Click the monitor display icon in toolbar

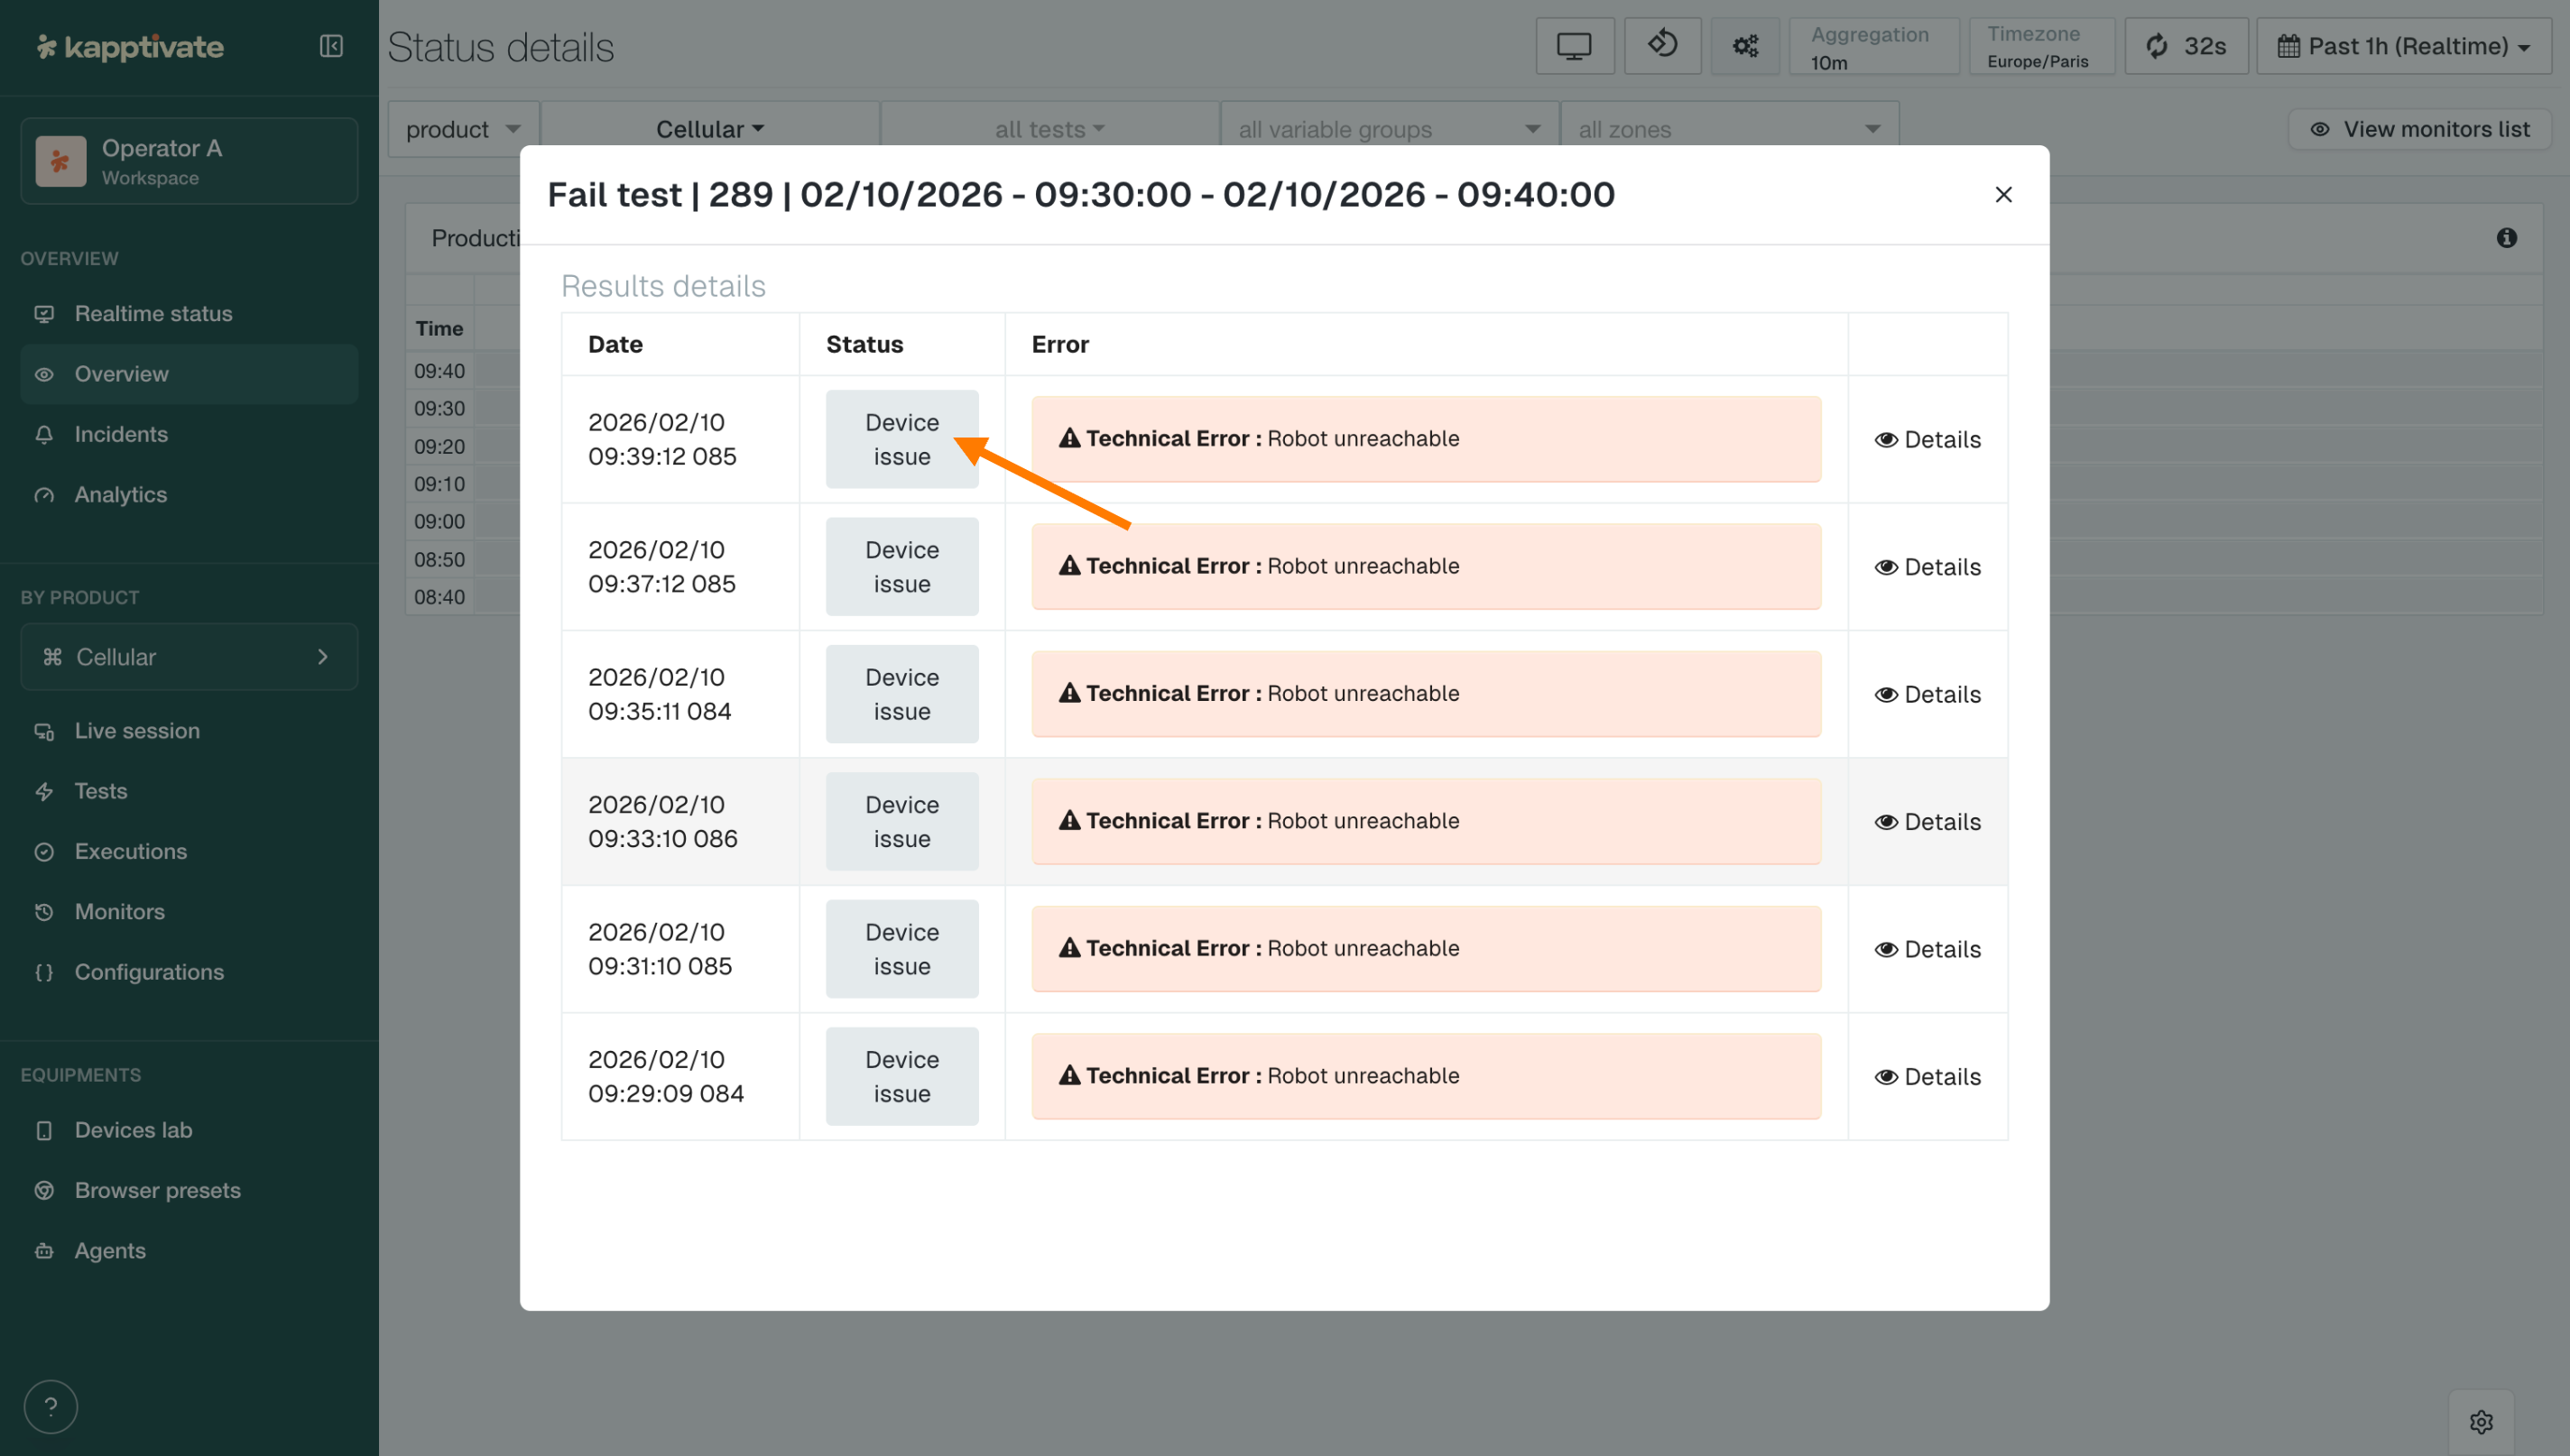coord(1574,46)
